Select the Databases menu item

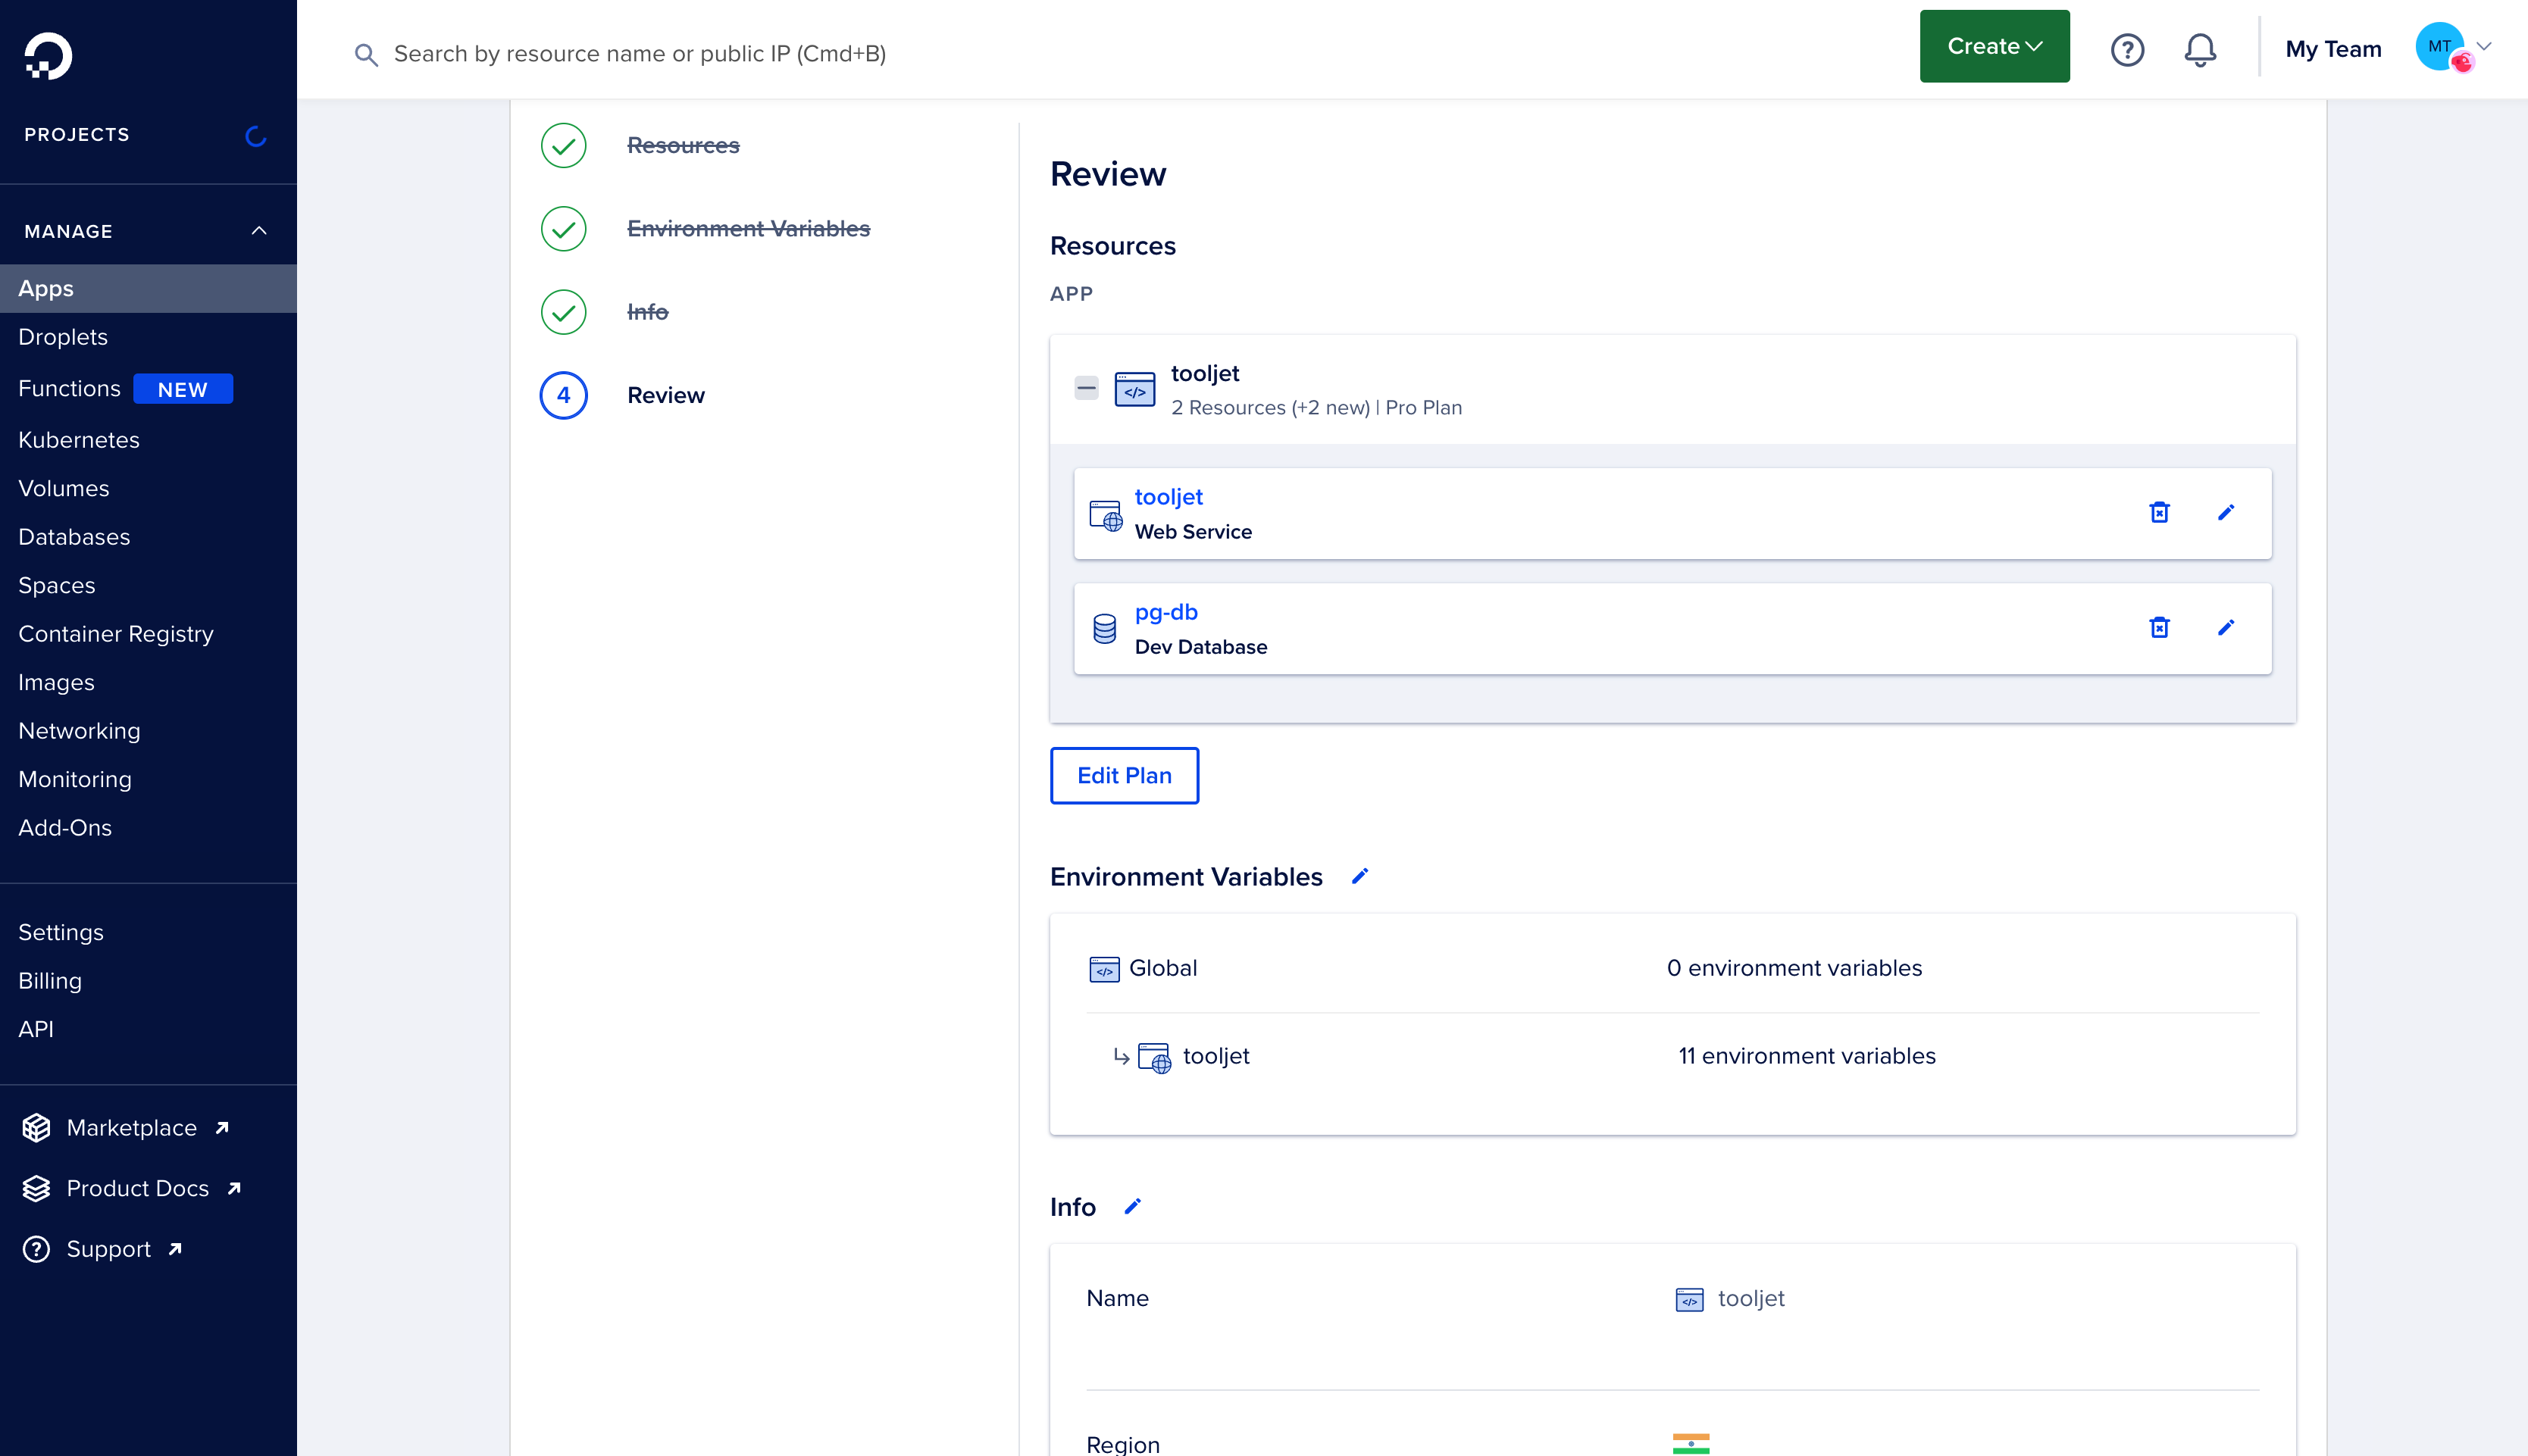[73, 536]
